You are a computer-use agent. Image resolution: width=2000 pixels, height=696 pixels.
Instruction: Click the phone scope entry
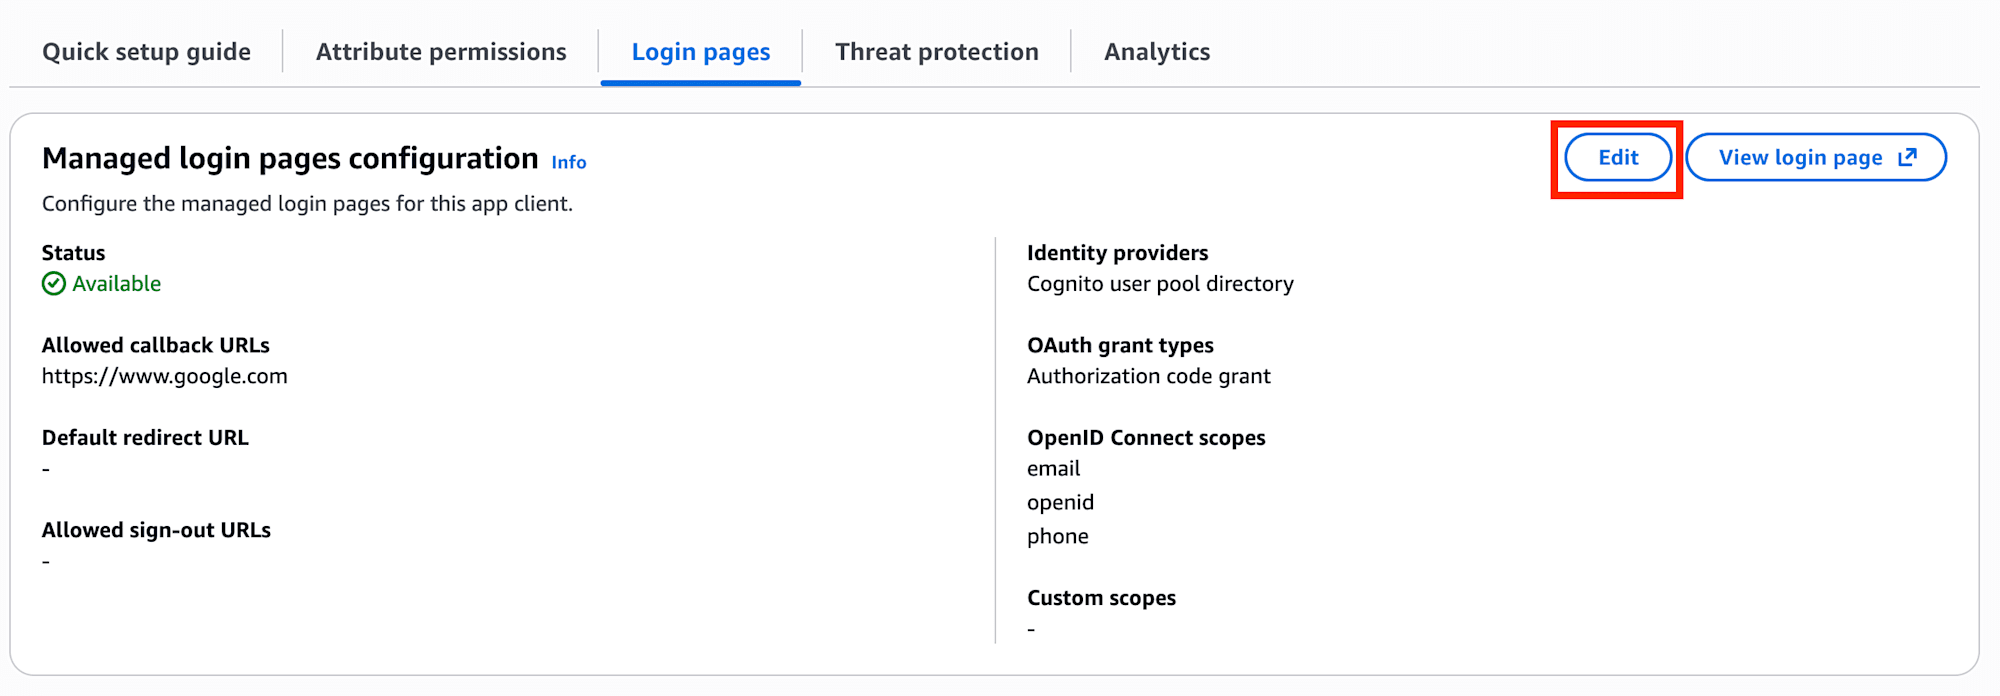point(1057,537)
